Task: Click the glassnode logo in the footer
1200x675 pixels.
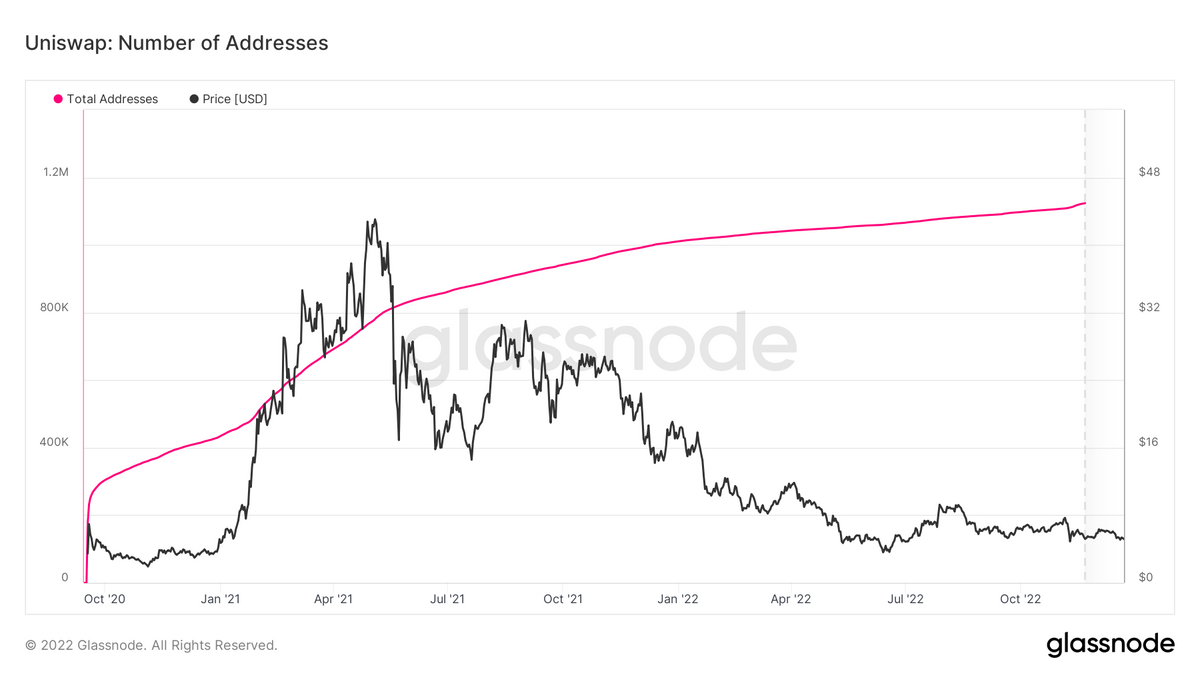Action: 1110,645
